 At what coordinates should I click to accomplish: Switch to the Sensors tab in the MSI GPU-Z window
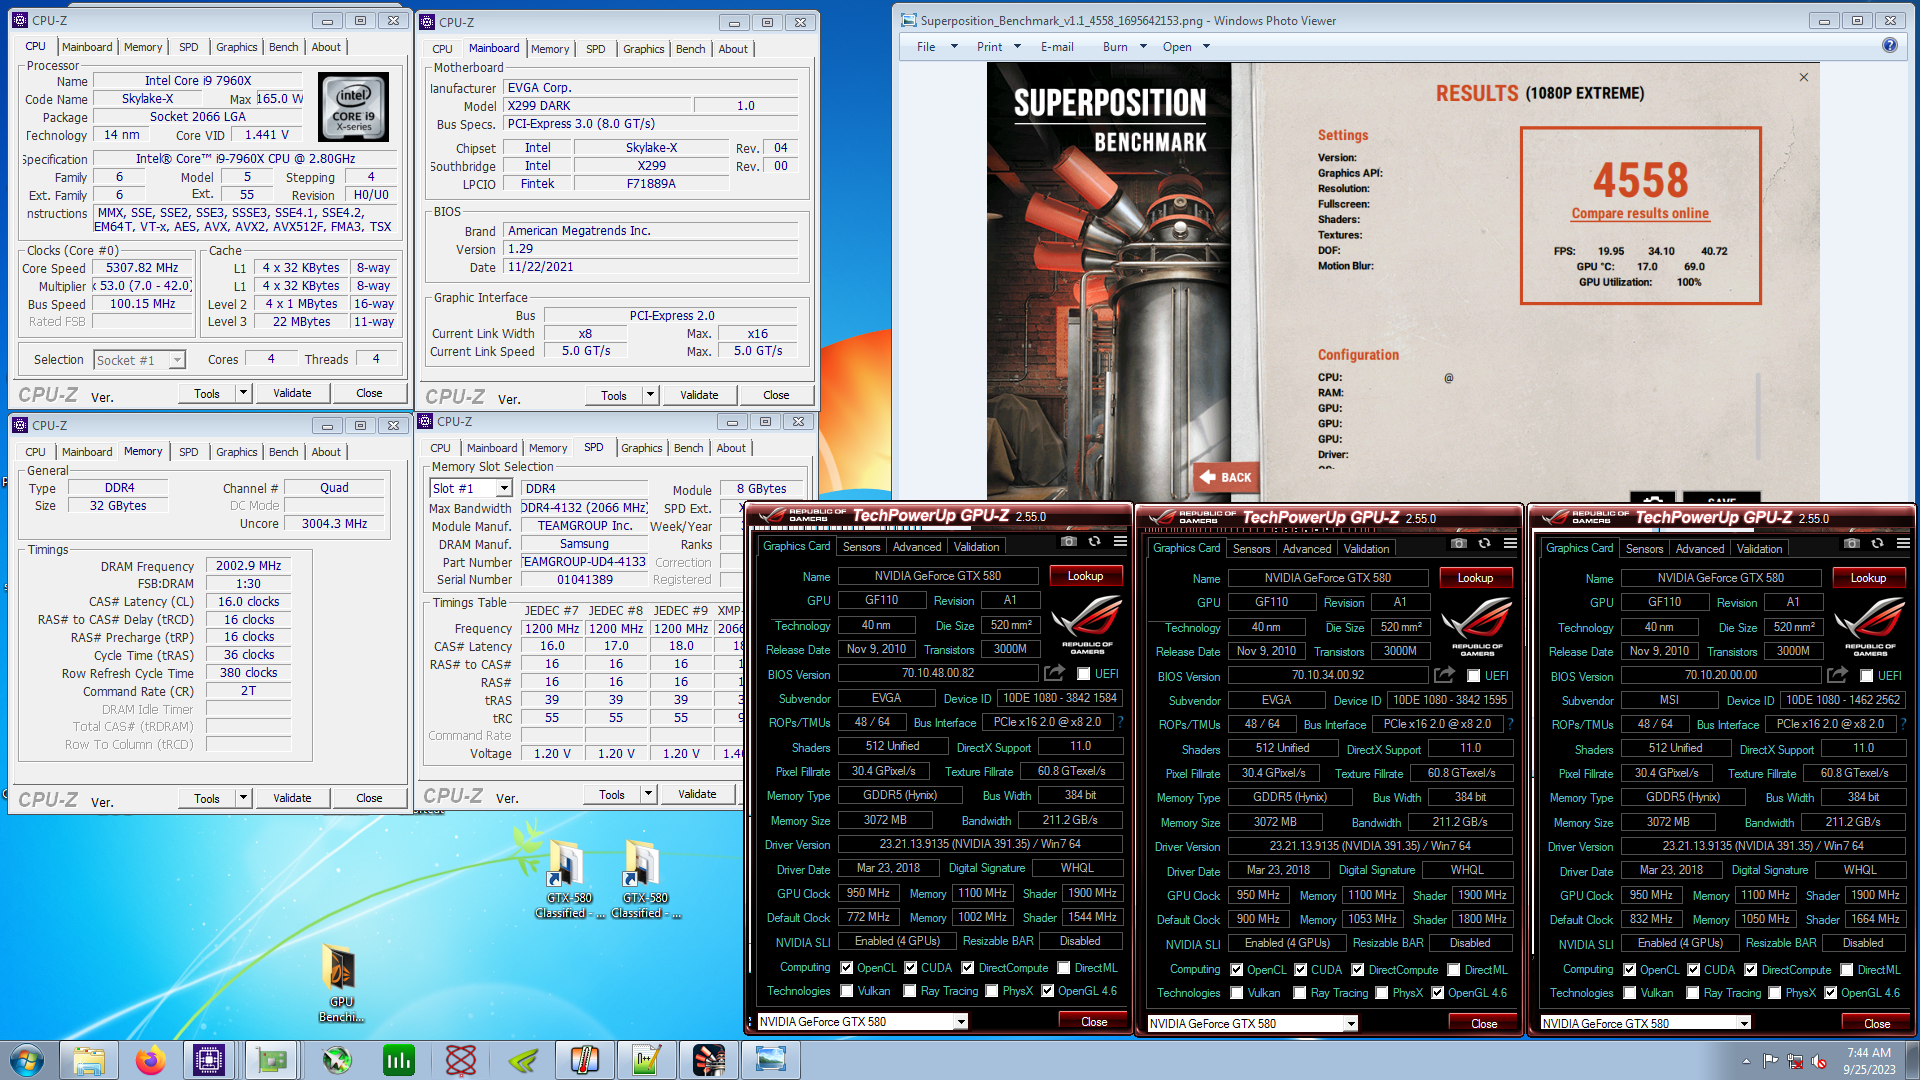pyautogui.click(x=1644, y=549)
